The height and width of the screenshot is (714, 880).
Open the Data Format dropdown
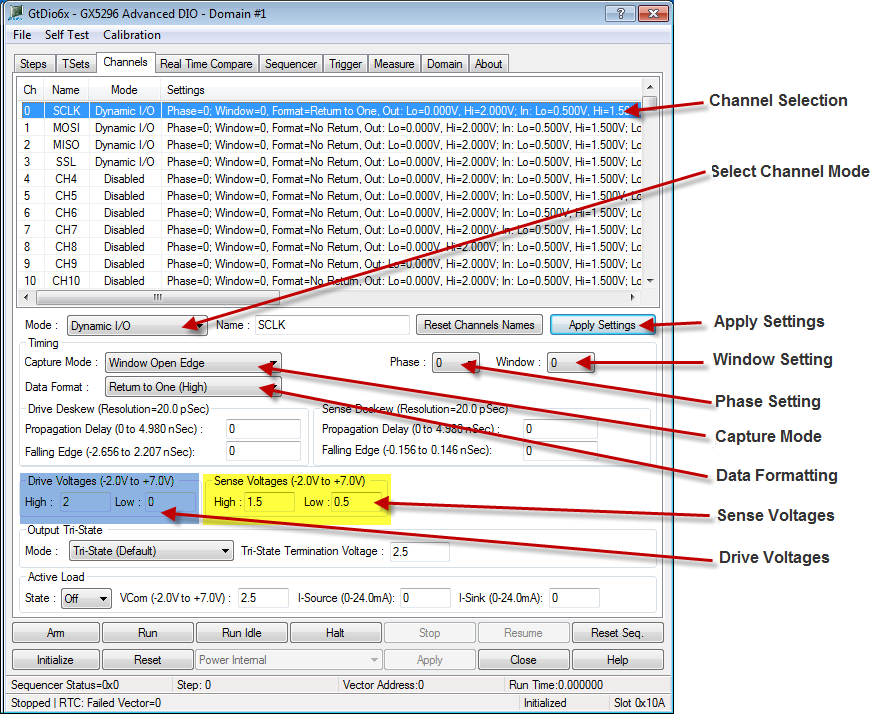(193, 387)
